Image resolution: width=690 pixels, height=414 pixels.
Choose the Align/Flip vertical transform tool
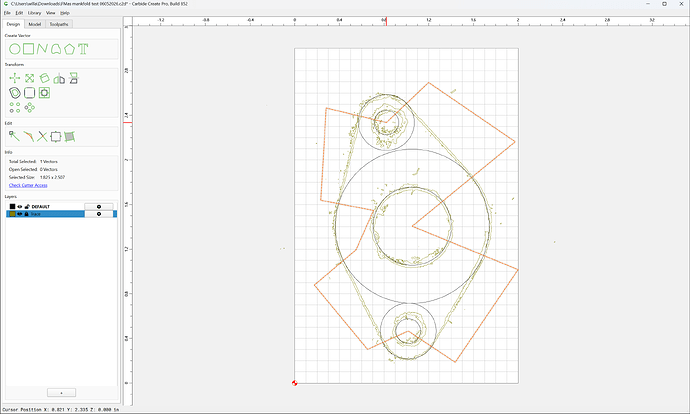[x=73, y=78]
